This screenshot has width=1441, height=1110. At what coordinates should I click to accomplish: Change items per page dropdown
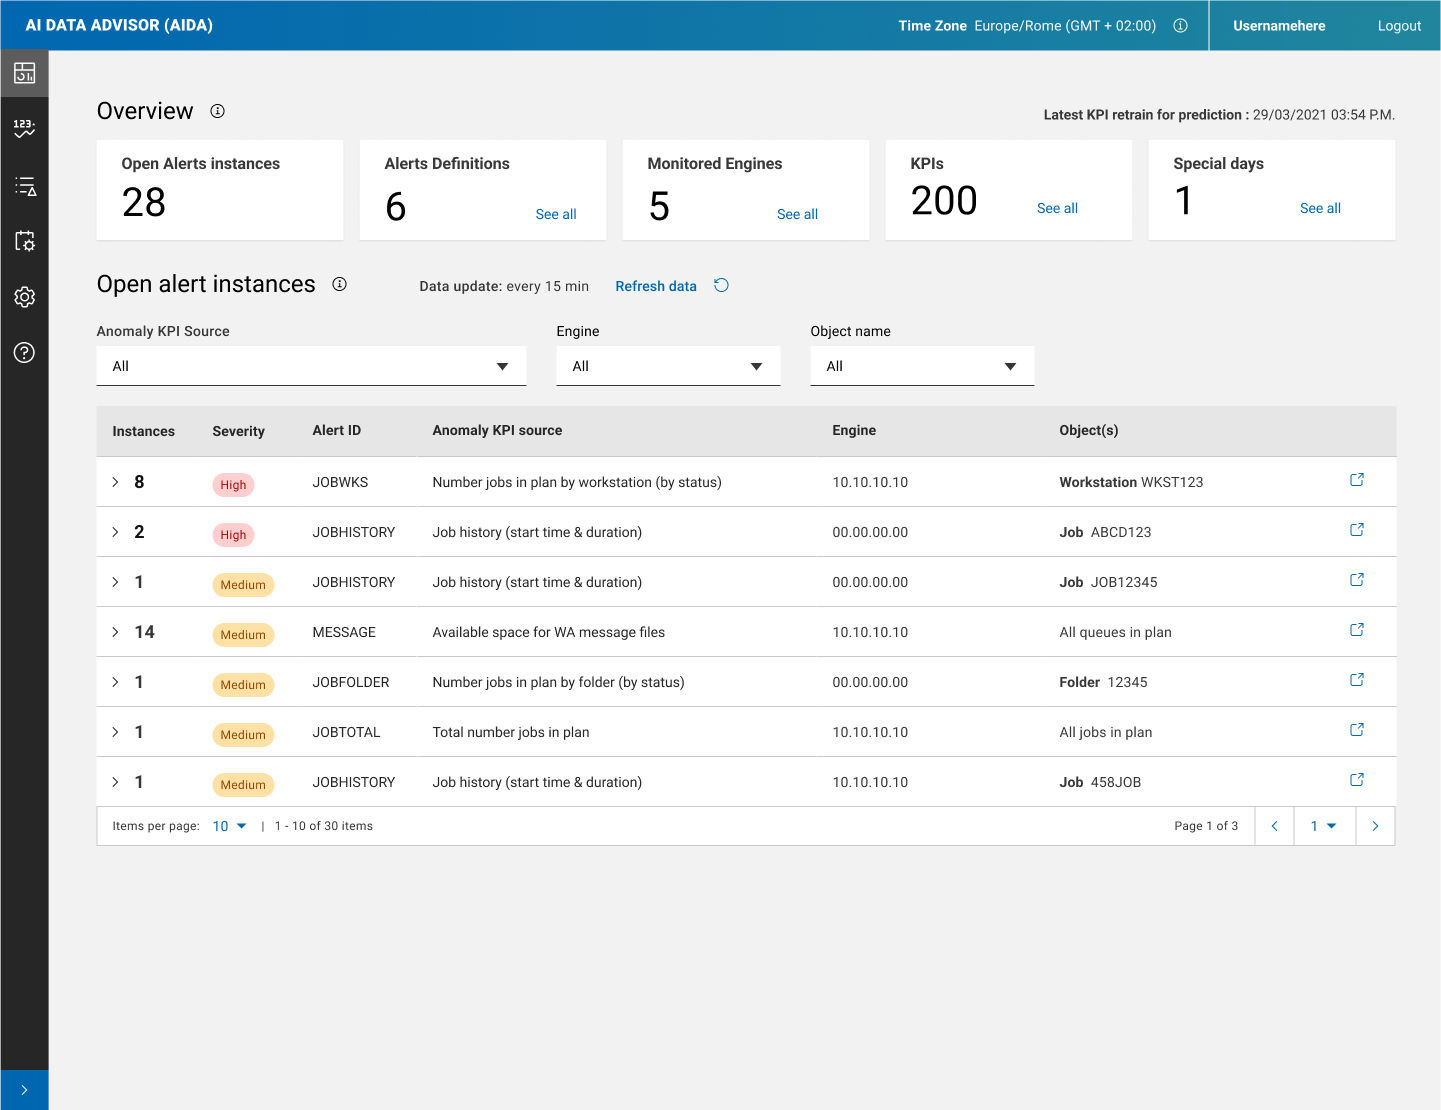click(229, 826)
